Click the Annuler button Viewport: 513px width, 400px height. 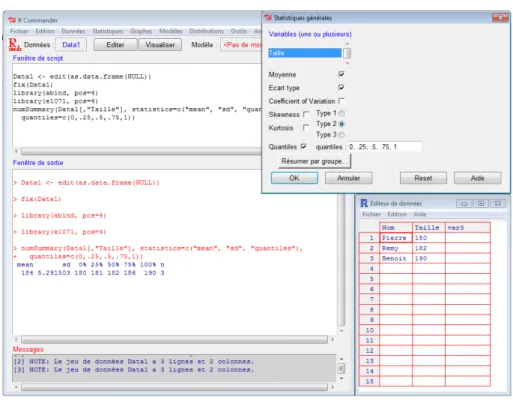pos(348,178)
